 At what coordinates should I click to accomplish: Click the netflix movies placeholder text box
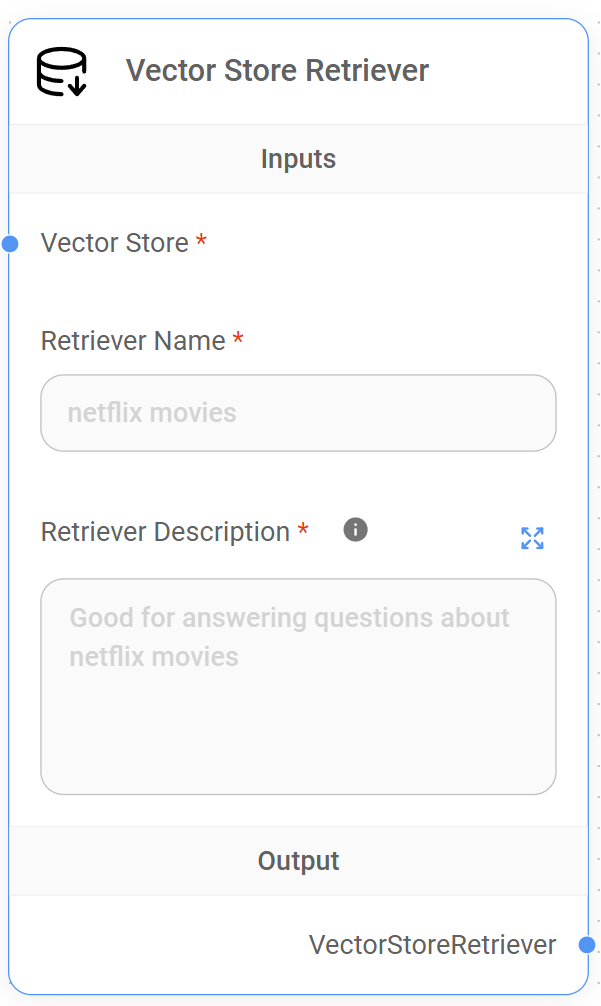[298, 412]
